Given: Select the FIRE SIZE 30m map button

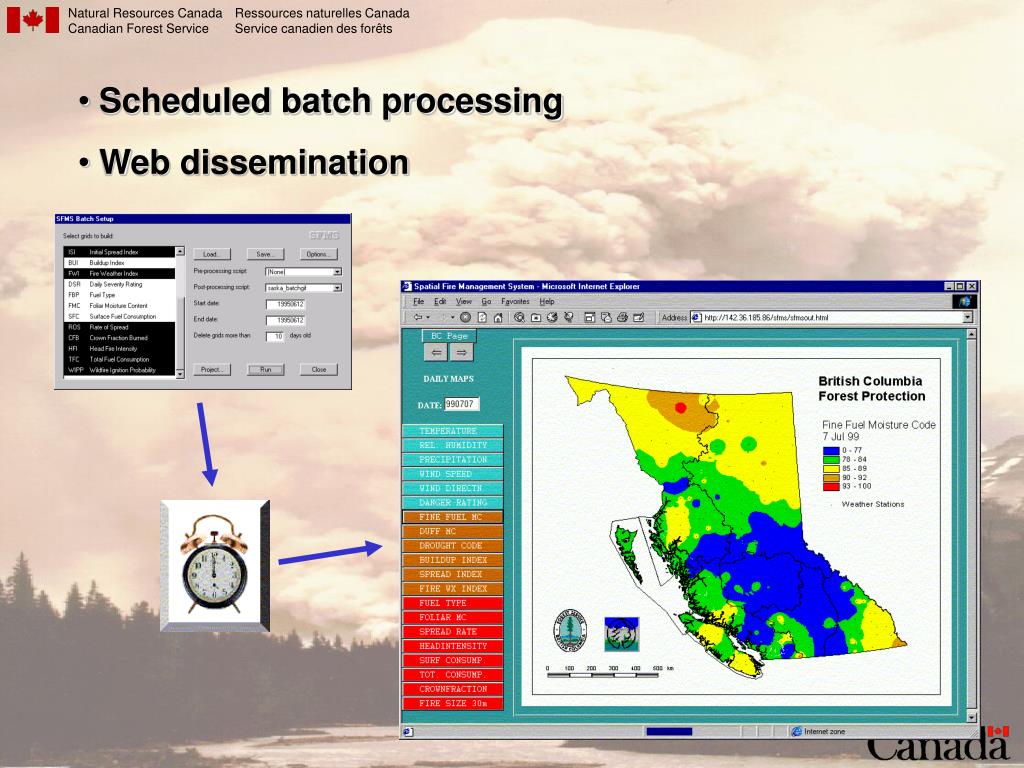Looking at the screenshot, I should click(453, 704).
